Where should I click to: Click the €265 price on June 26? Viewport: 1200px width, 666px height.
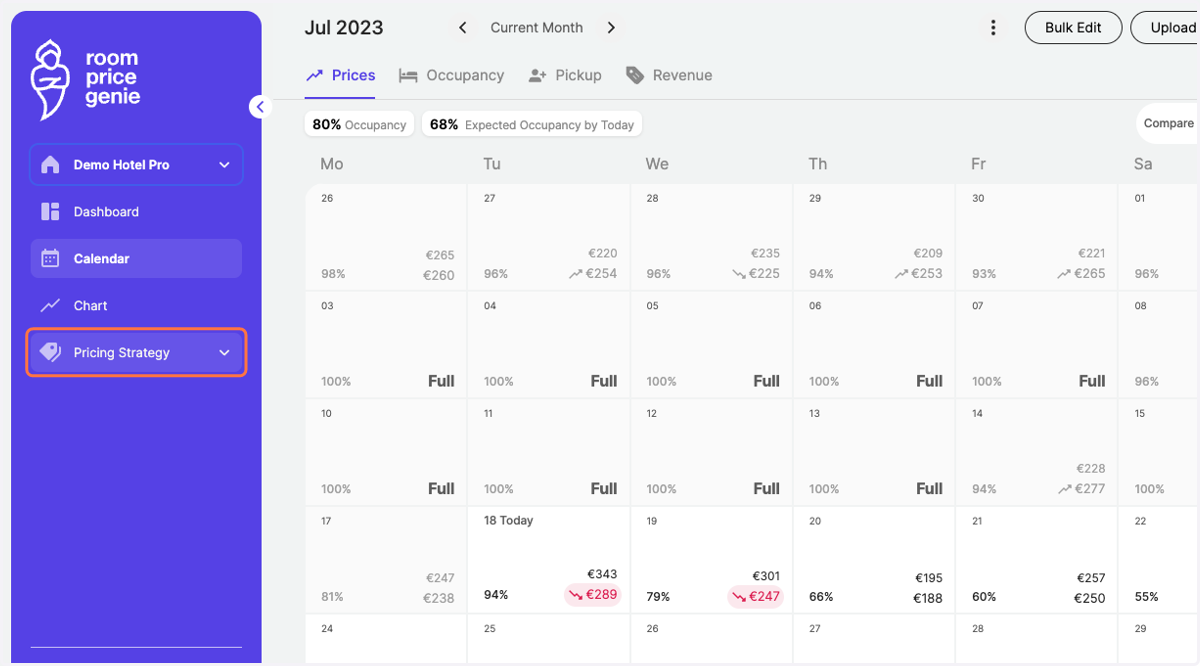[x=439, y=255]
